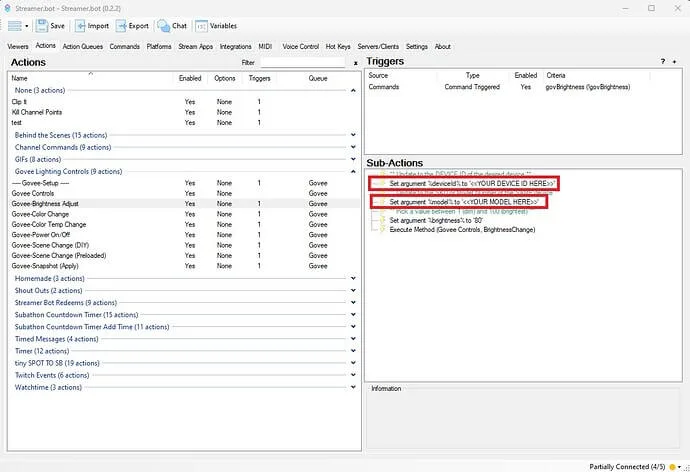Click the Streamer.bot title bar logo
The height and width of the screenshot is (472, 690).
(x=7, y=8)
